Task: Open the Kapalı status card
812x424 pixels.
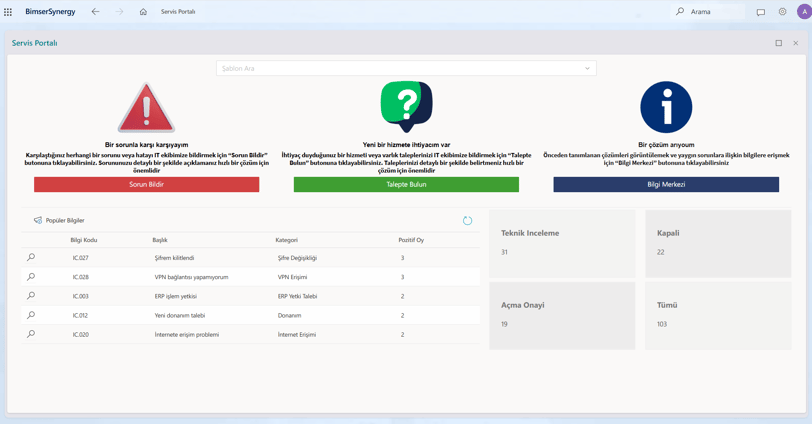Action: click(718, 243)
